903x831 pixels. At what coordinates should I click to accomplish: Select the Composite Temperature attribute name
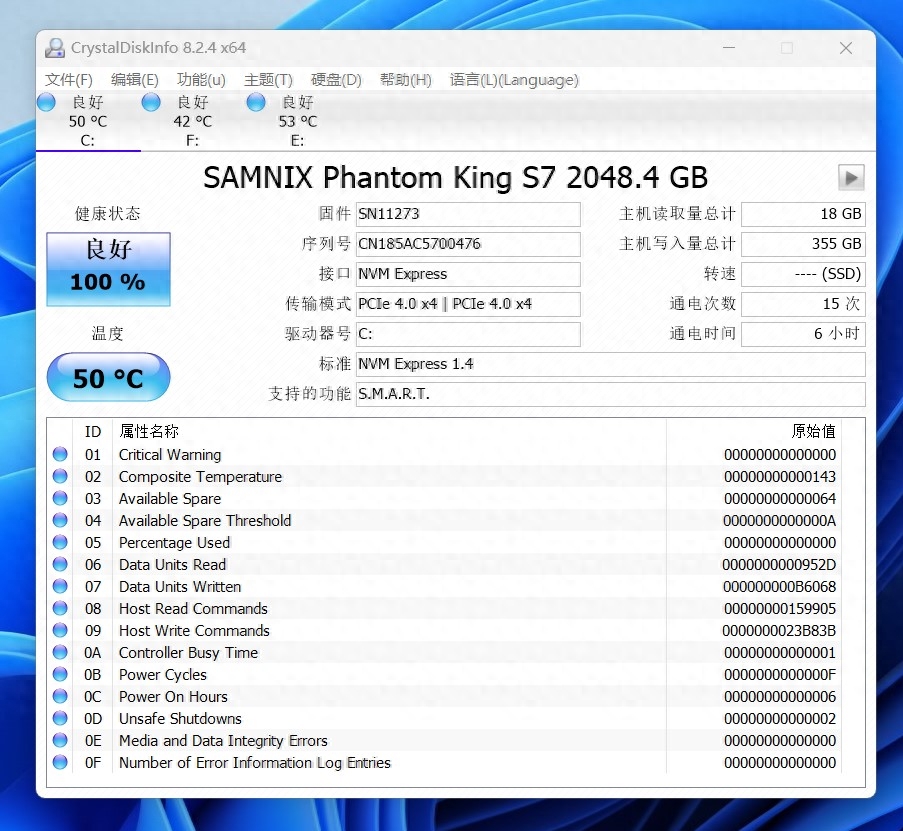click(200, 476)
